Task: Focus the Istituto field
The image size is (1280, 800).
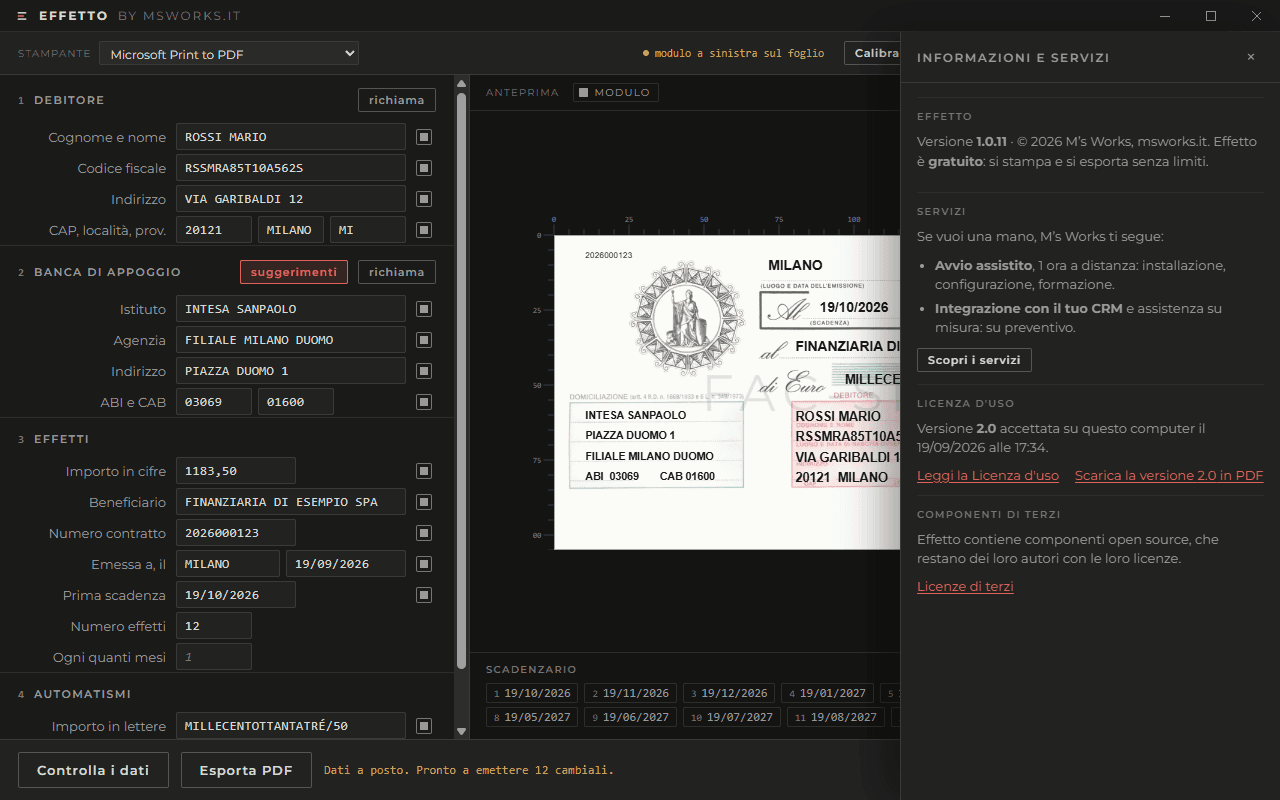Action: tap(291, 309)
